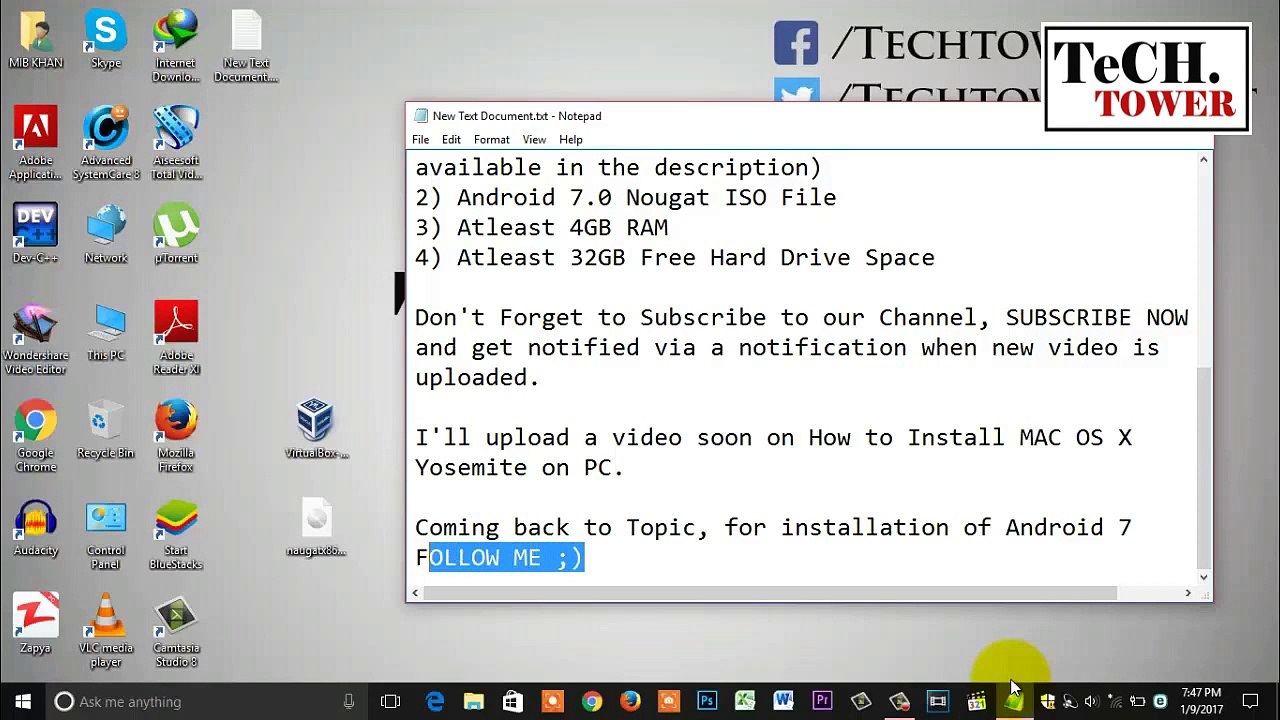Open the Windows Store taskbar icon

tap(512, 702)
